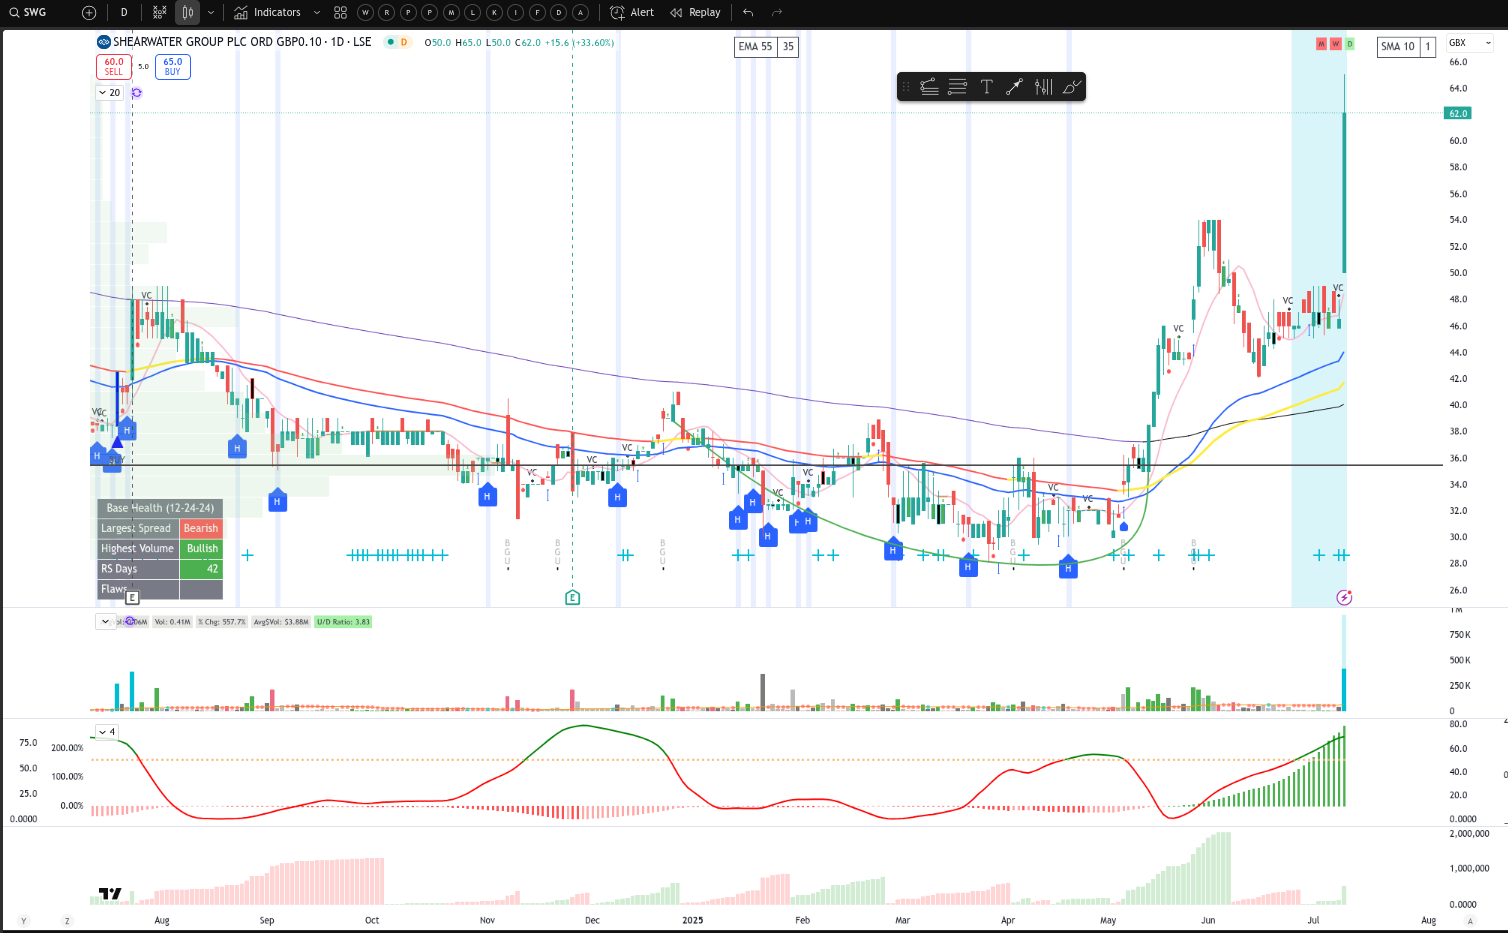Open the indicator templates grid icon

pyautogui.click(x=340, y=12)
